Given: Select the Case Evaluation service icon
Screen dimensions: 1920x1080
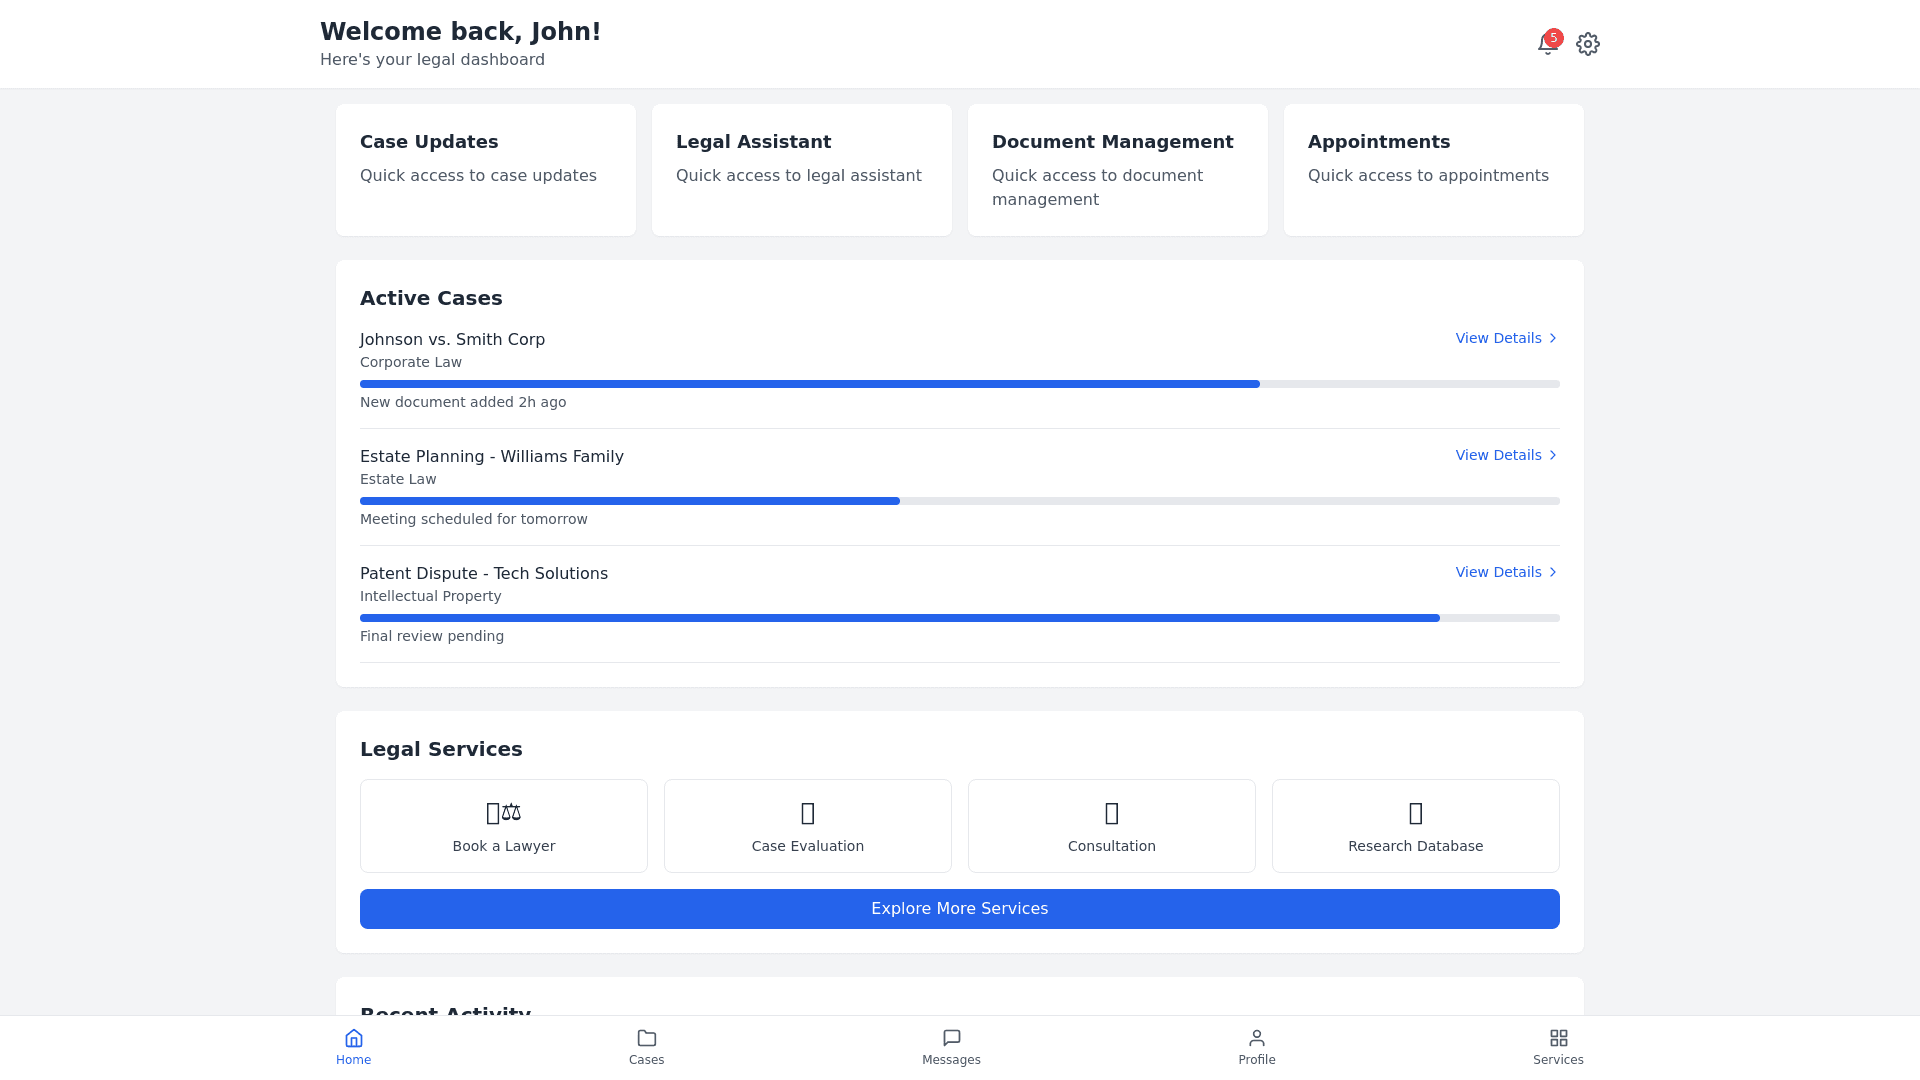Looking at the screenshot, I should [x=807, y=813].
